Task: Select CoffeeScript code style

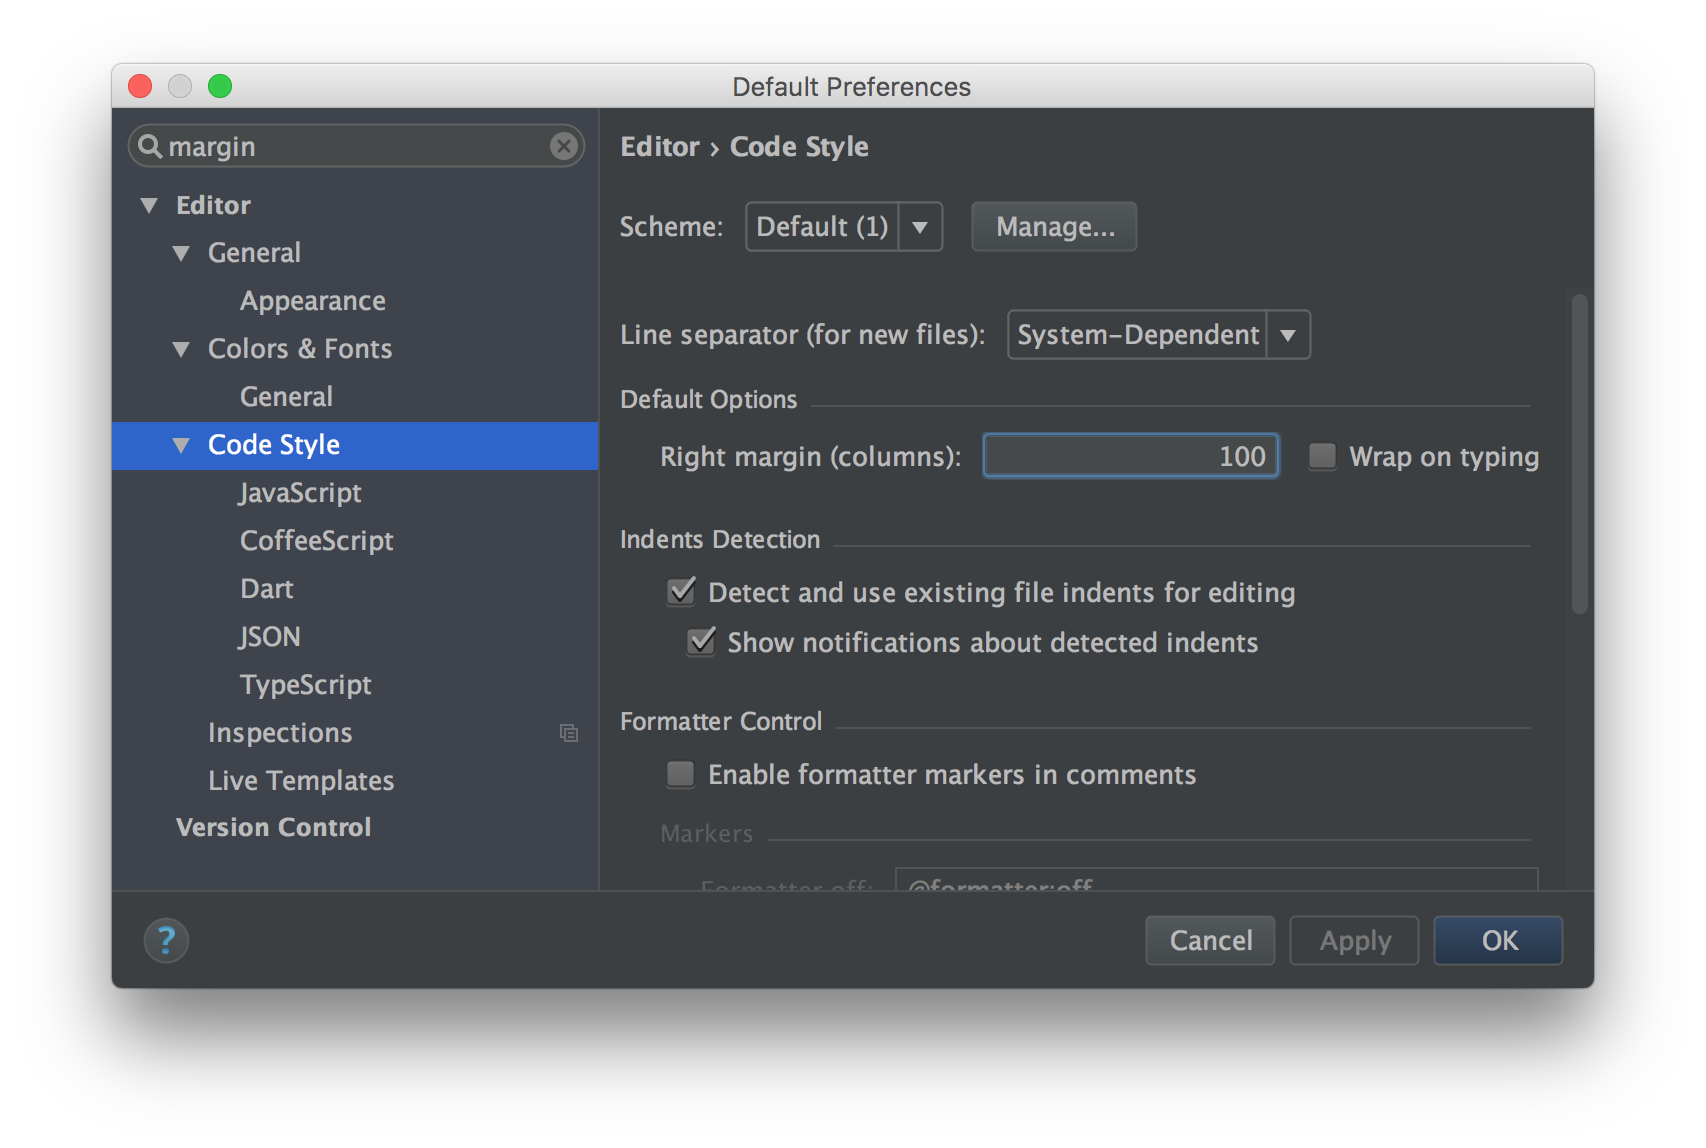Action: coord(317,541)
